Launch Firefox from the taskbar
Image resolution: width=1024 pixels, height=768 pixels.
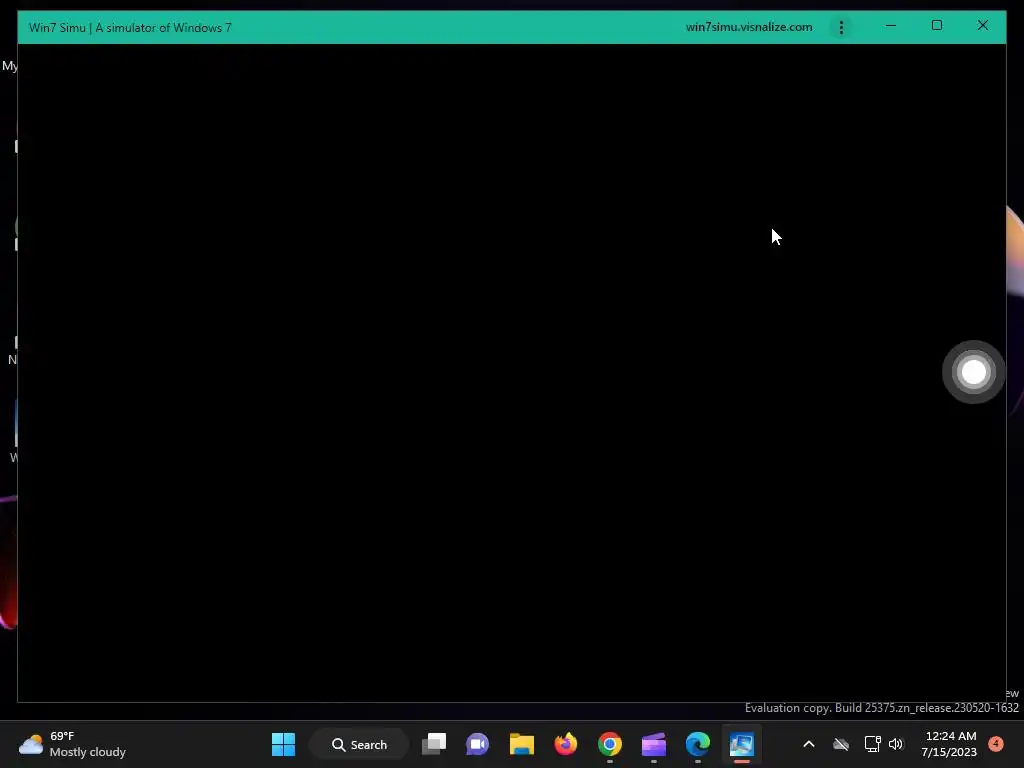click(566, 744)
